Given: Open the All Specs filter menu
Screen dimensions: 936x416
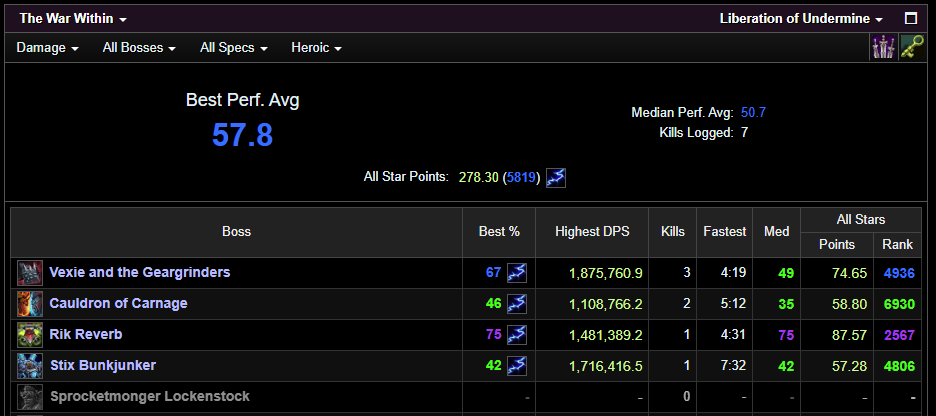Looking at the screenshot, I should click(233, 48).
